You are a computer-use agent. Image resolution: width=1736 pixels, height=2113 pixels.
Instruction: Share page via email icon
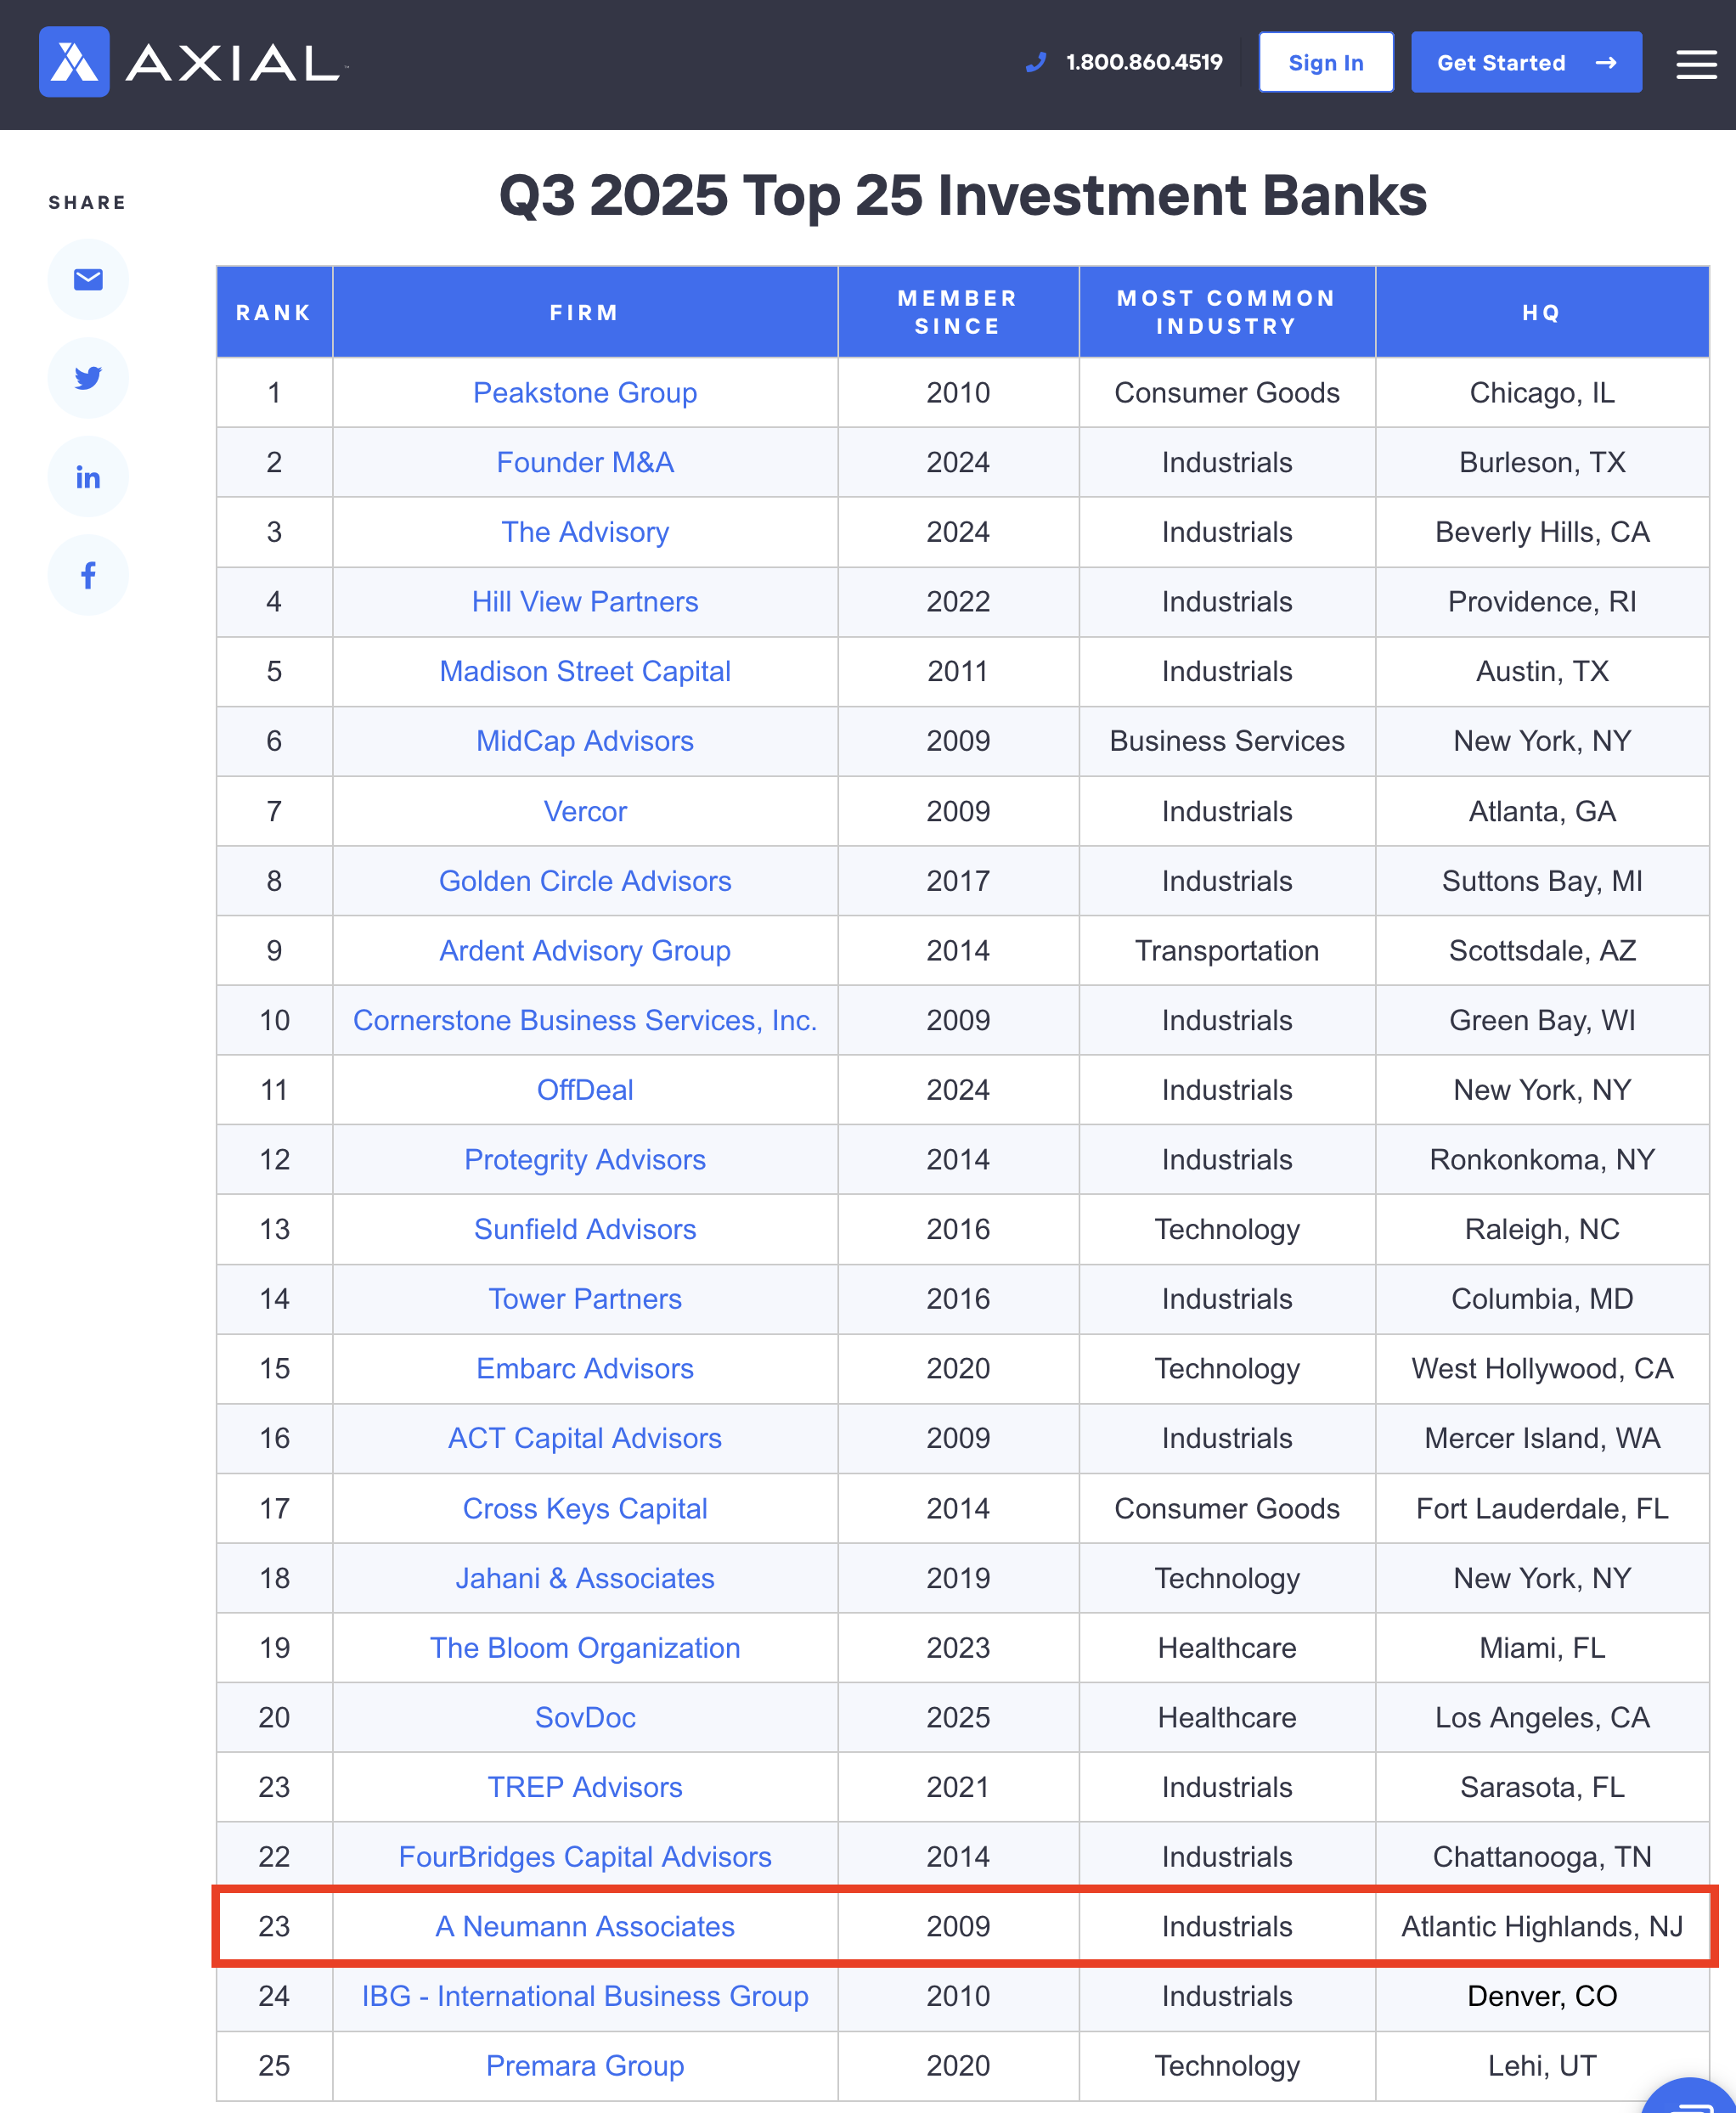click(x=88, y=280)
